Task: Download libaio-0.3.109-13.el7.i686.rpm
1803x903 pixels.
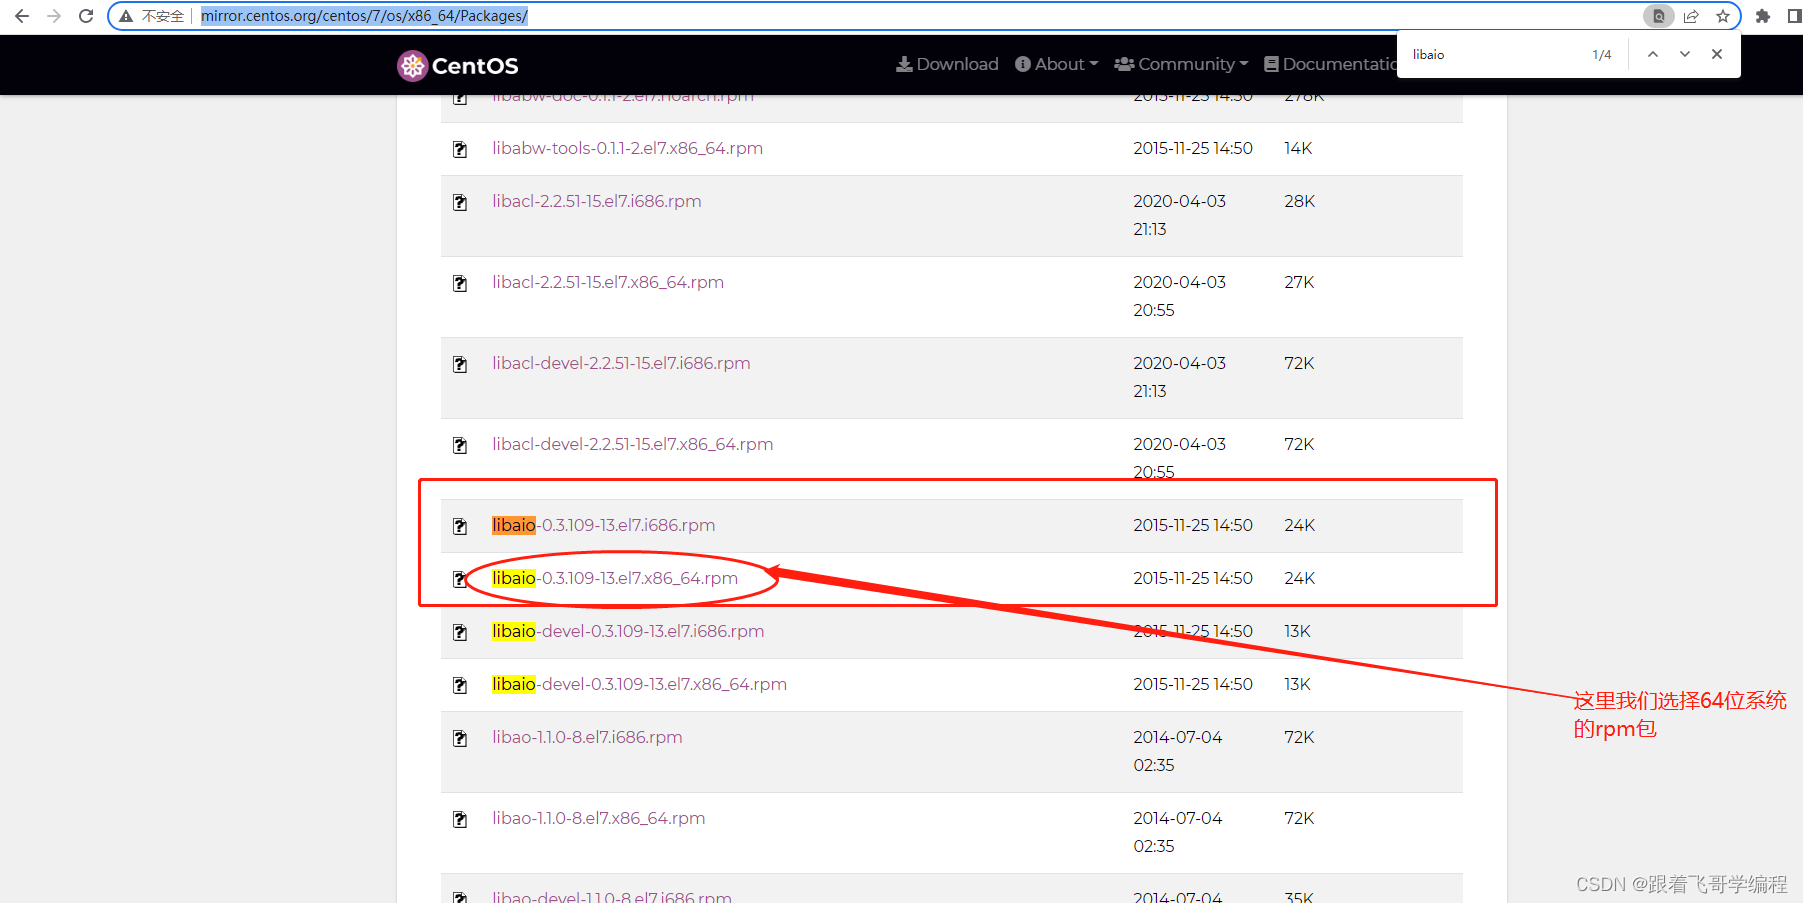Action: click(603, 525)
